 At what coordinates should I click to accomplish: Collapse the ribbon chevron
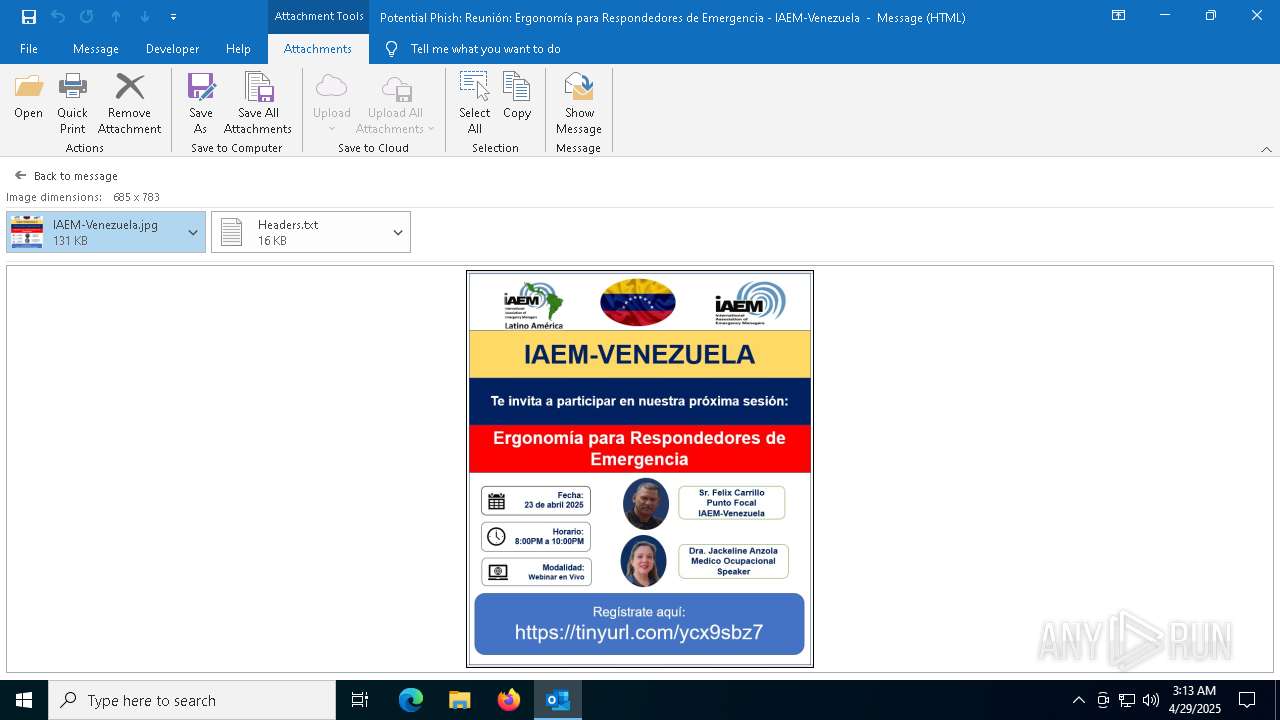point(1266,149)
